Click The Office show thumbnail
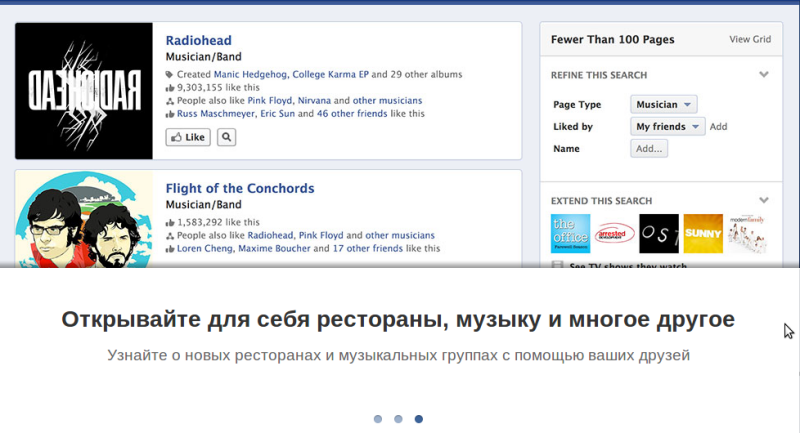Viewport: 800px width, 433px height. point(570,234)
